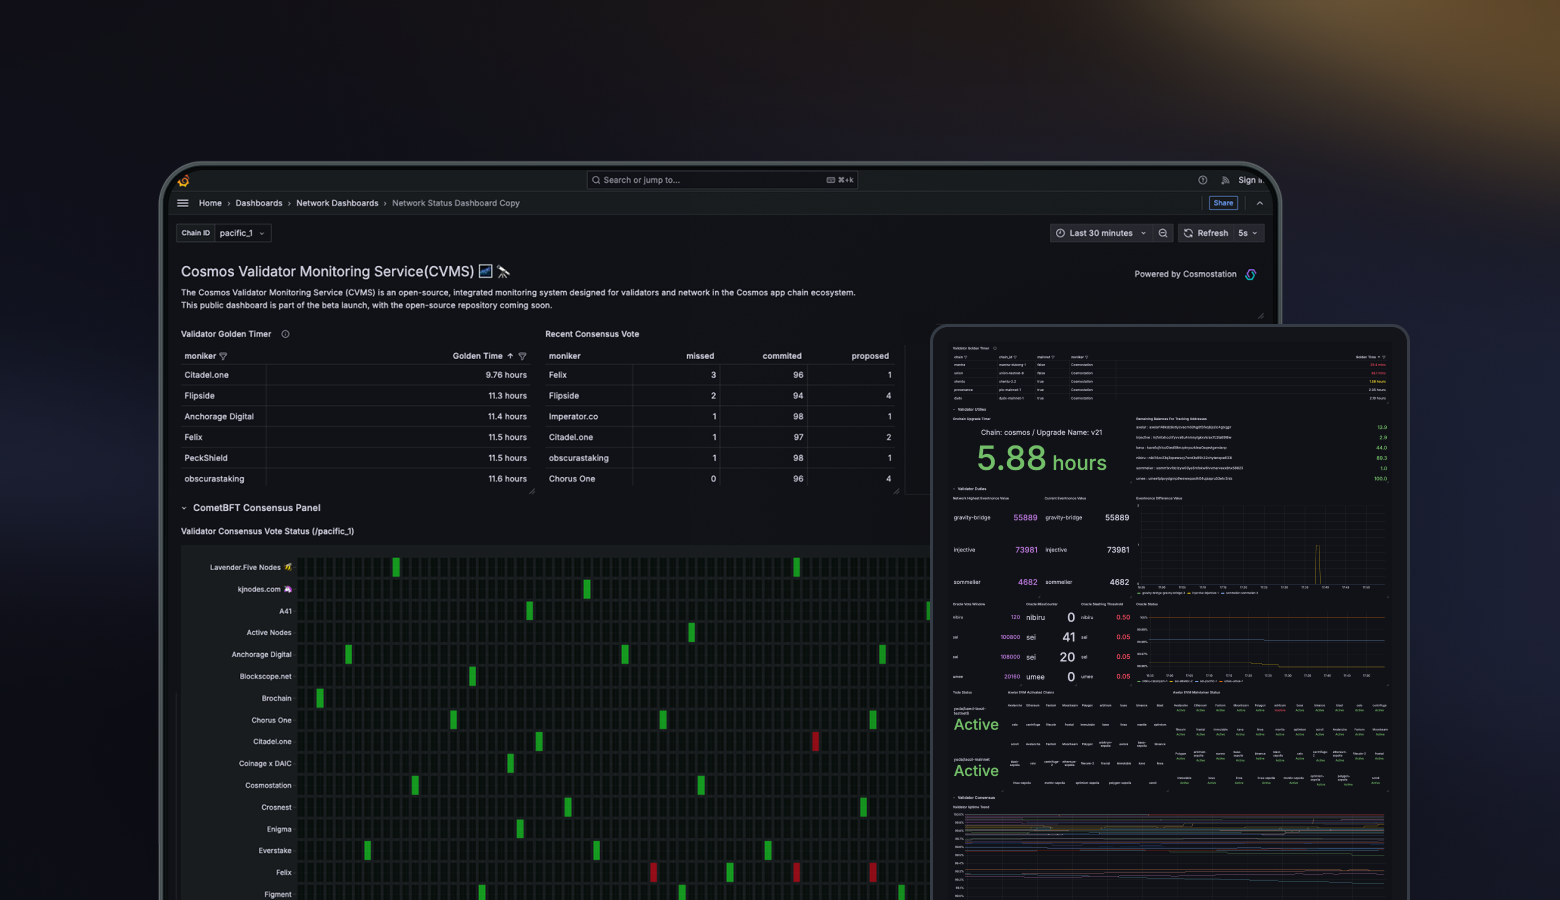Click the Search or jump to field

pyautogui.click(x=720, y=180)
